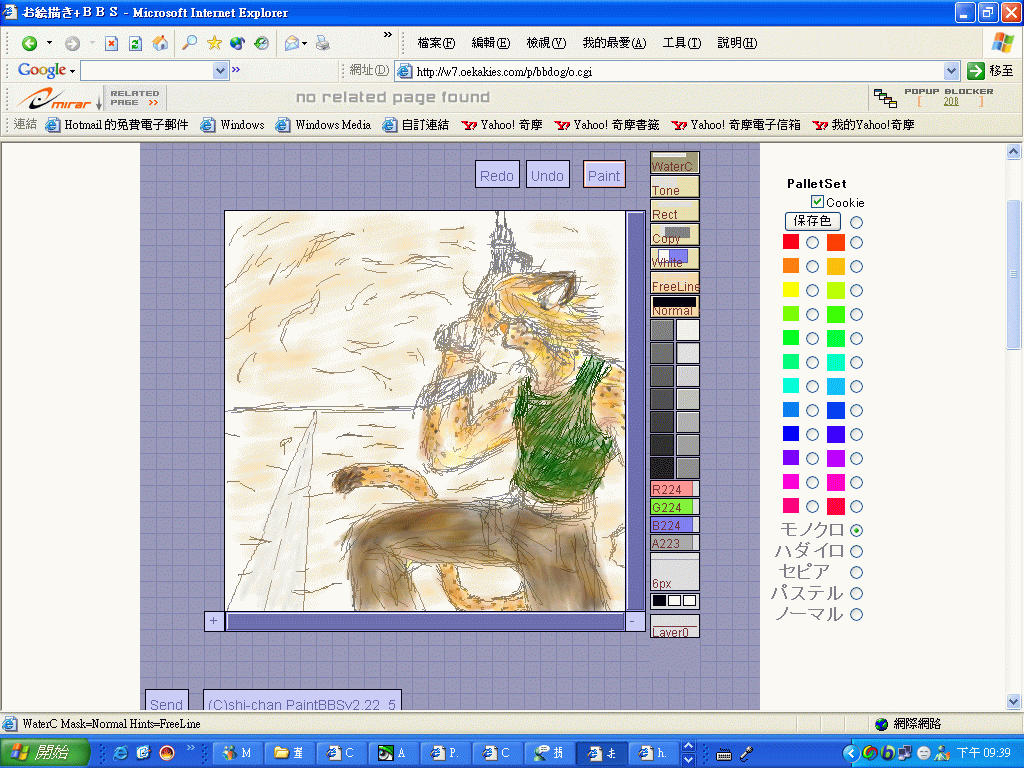Pick the red color swatch in PalletSet
This screenshot has width=1024, height=768.
791,242
